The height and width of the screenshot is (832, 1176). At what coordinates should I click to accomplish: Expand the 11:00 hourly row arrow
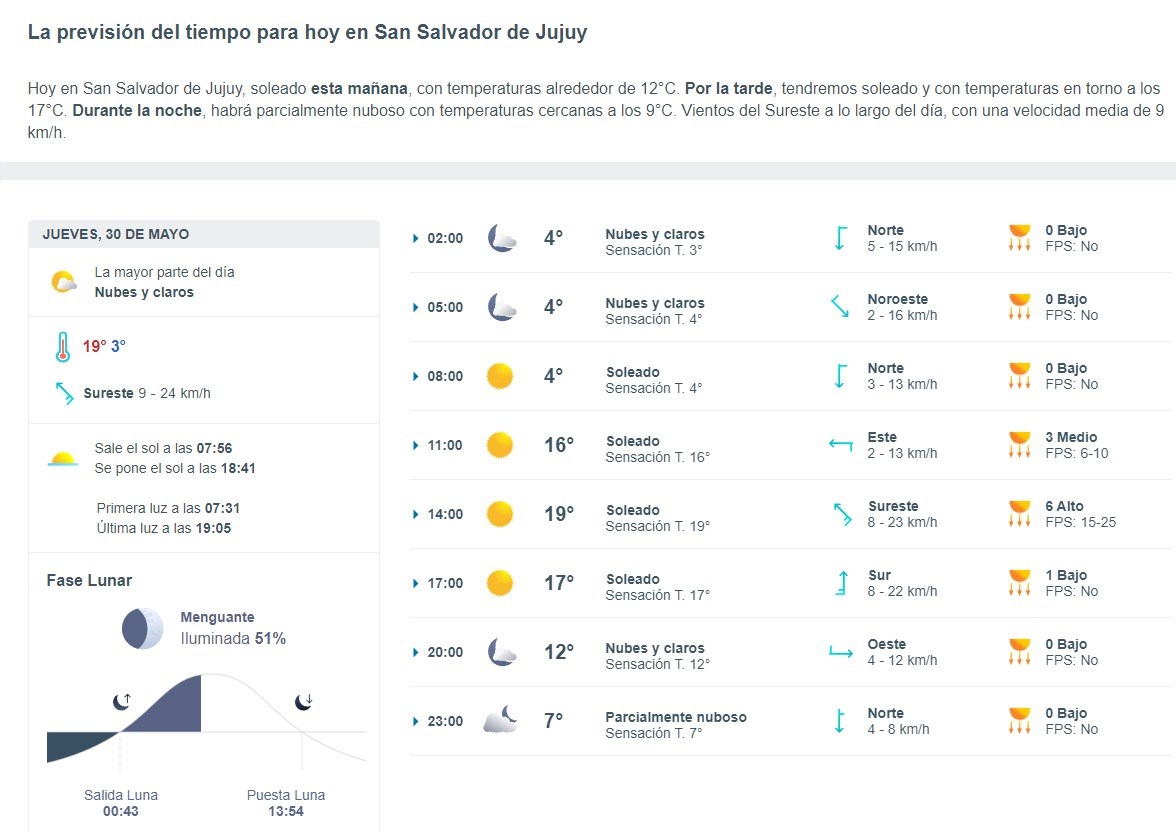(416, 446)
